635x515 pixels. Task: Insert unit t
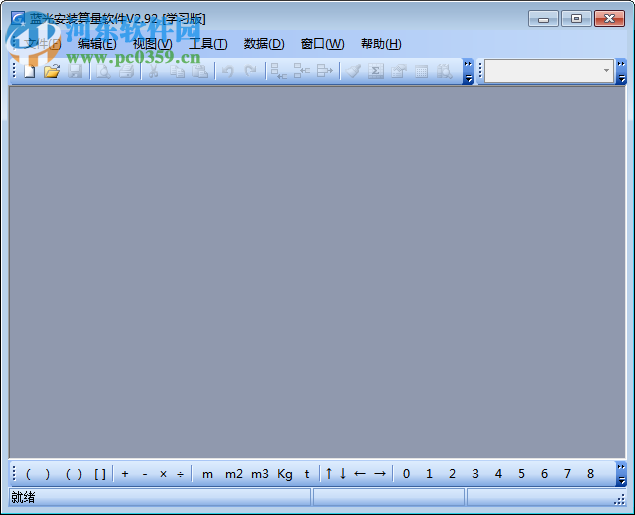pyautogui.click(x=307, y=474)
